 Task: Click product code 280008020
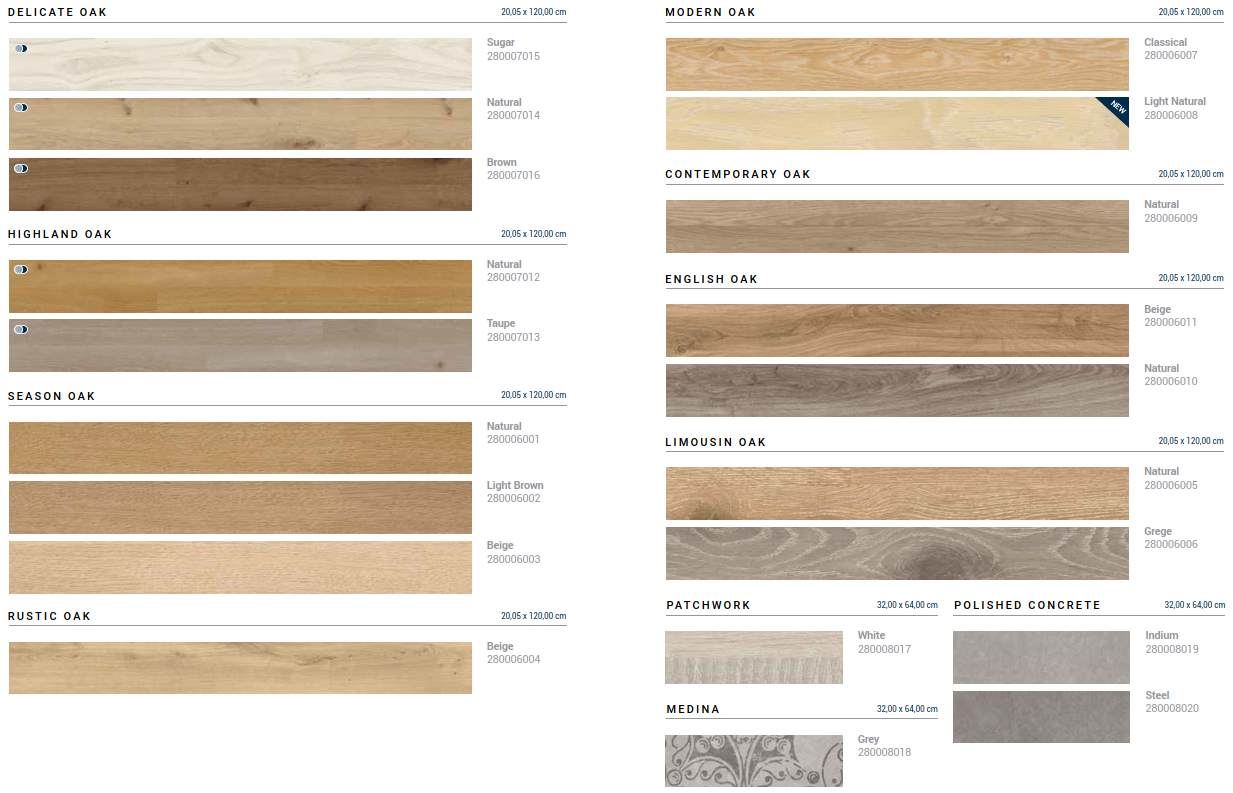(1172, 708)
